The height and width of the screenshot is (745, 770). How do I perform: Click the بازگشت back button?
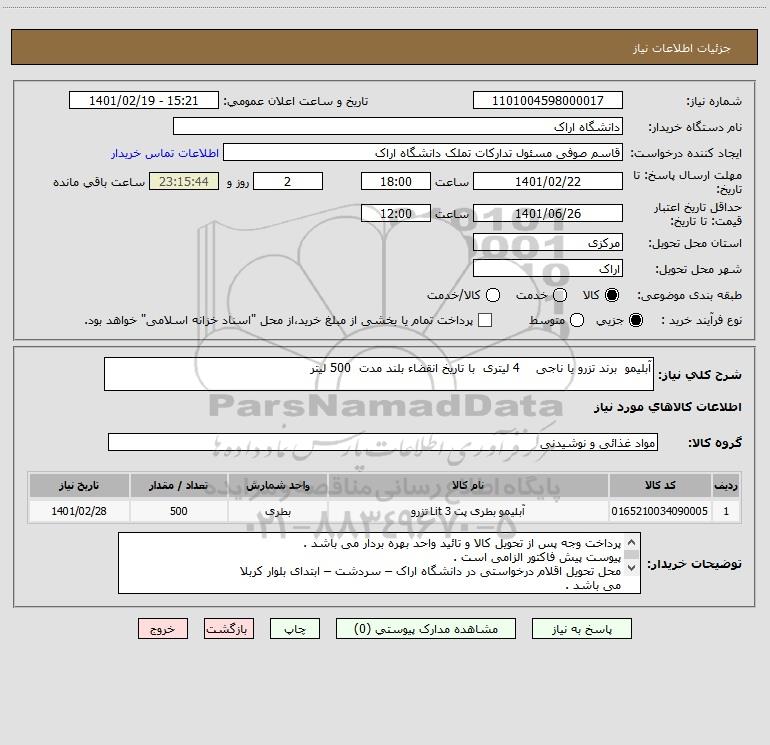pyautogui.click(x=229, y=629)
